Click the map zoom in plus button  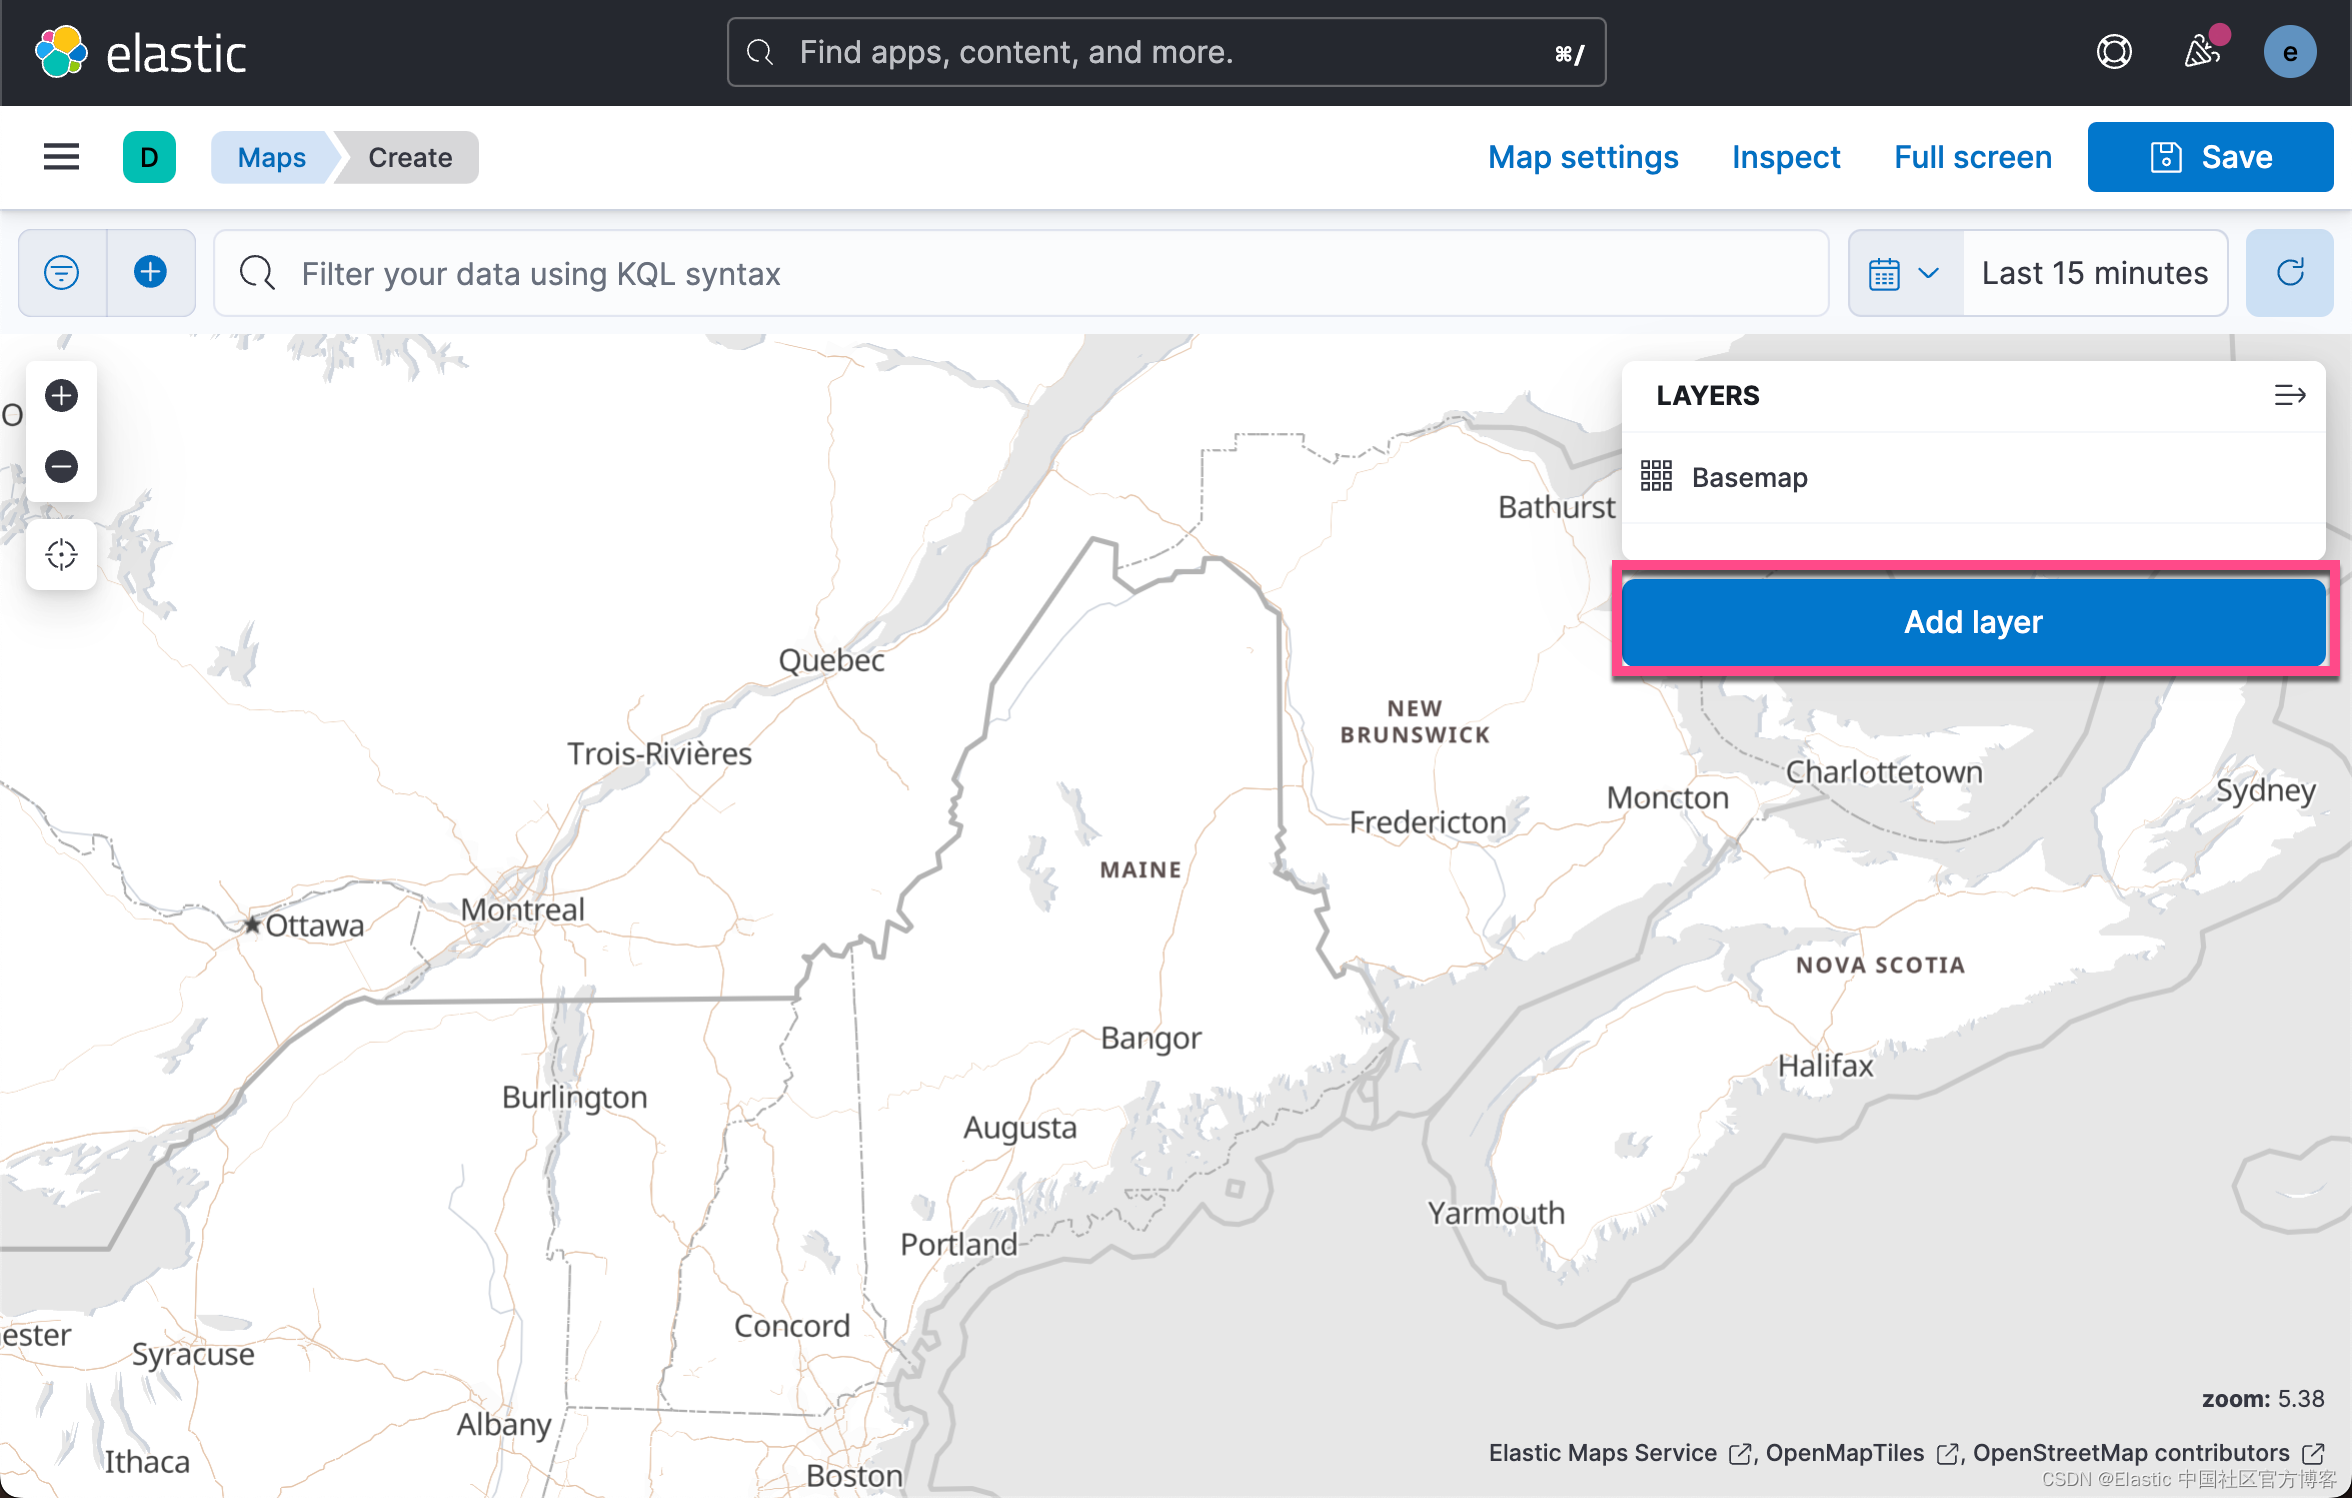61,396
